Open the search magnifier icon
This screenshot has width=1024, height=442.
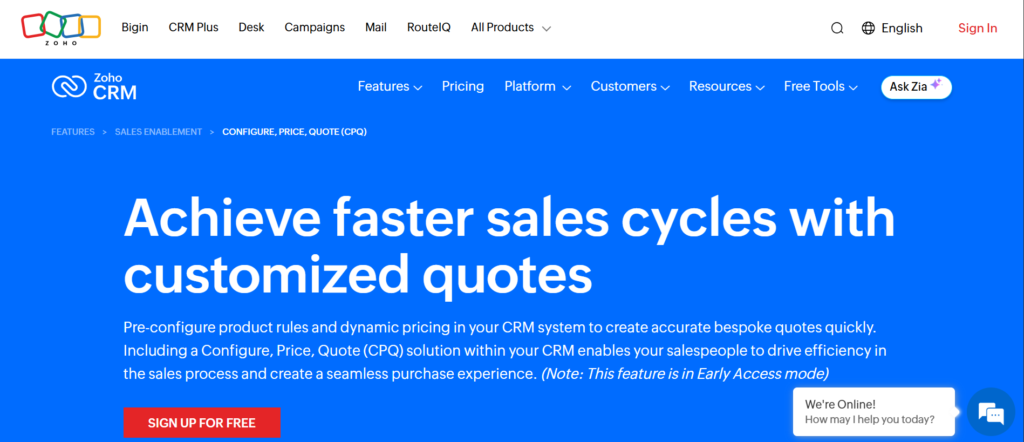(837, 28)
